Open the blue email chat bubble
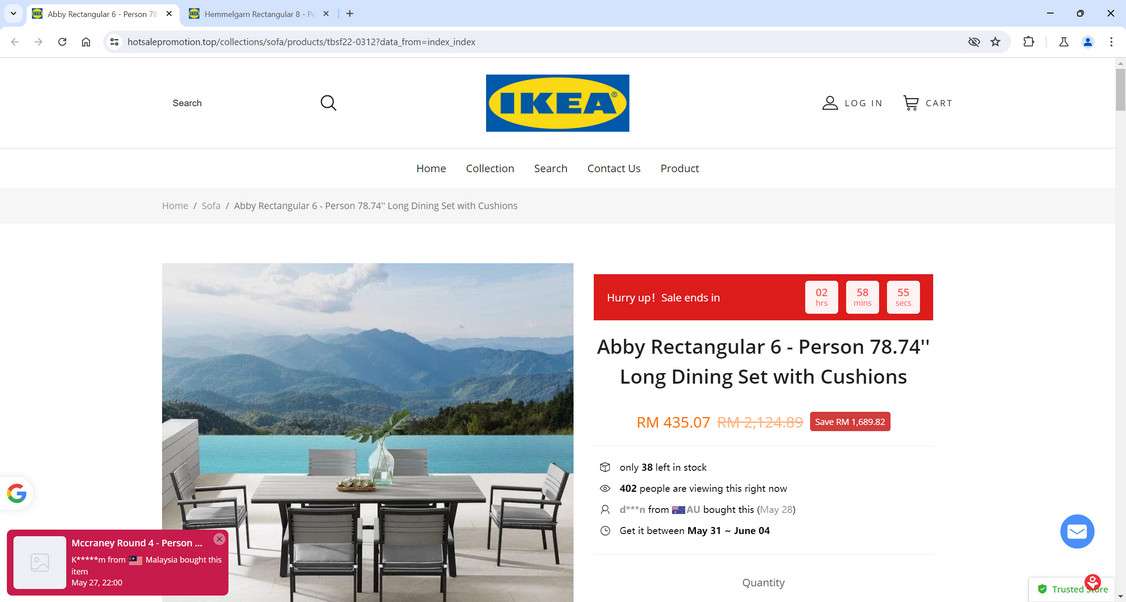 pyautogui.click(x=1077, y=532)
